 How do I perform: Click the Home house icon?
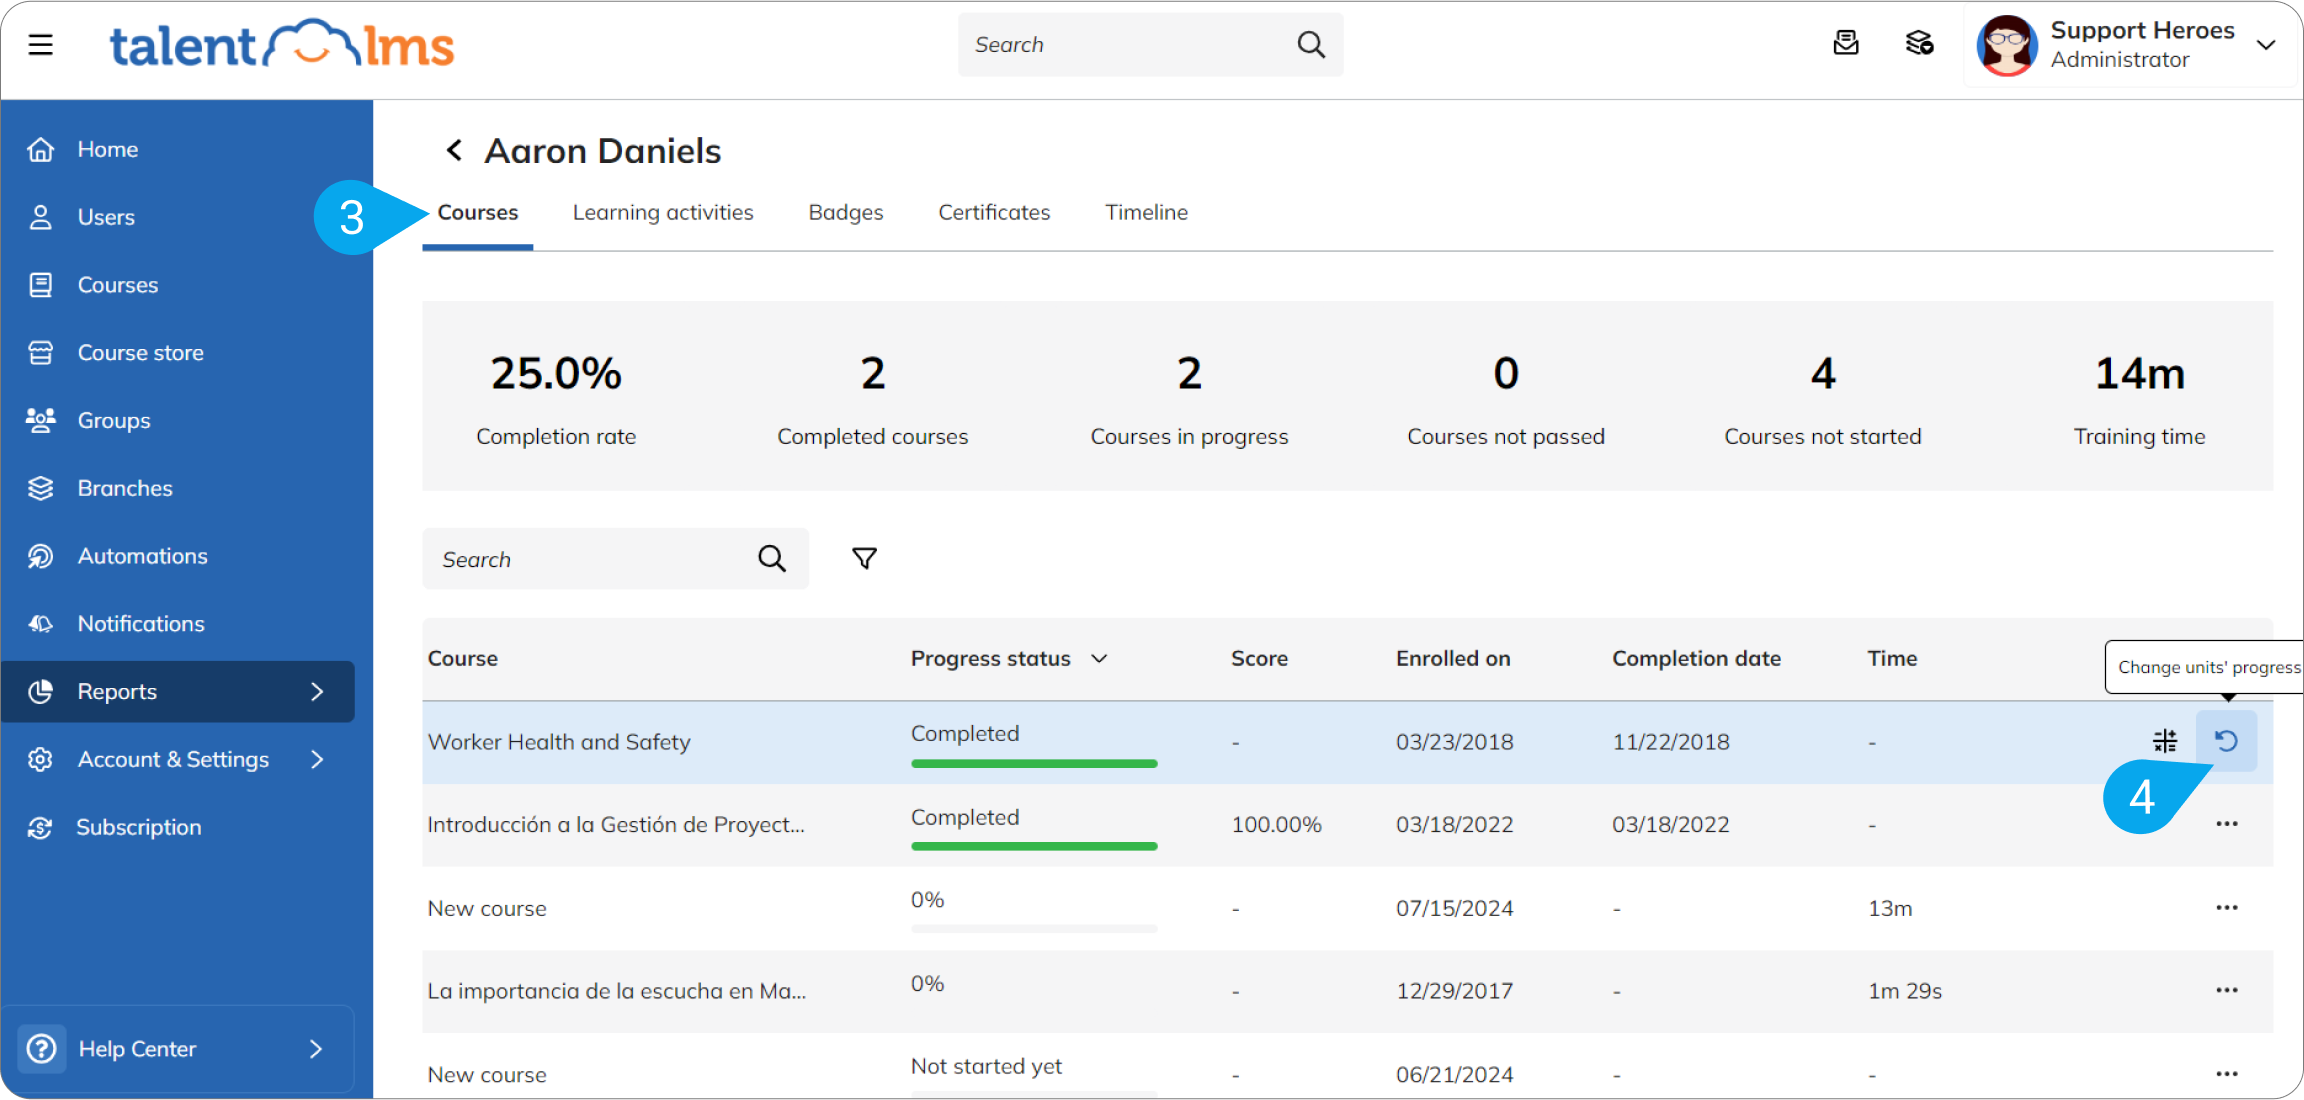(x=40, y=149)
